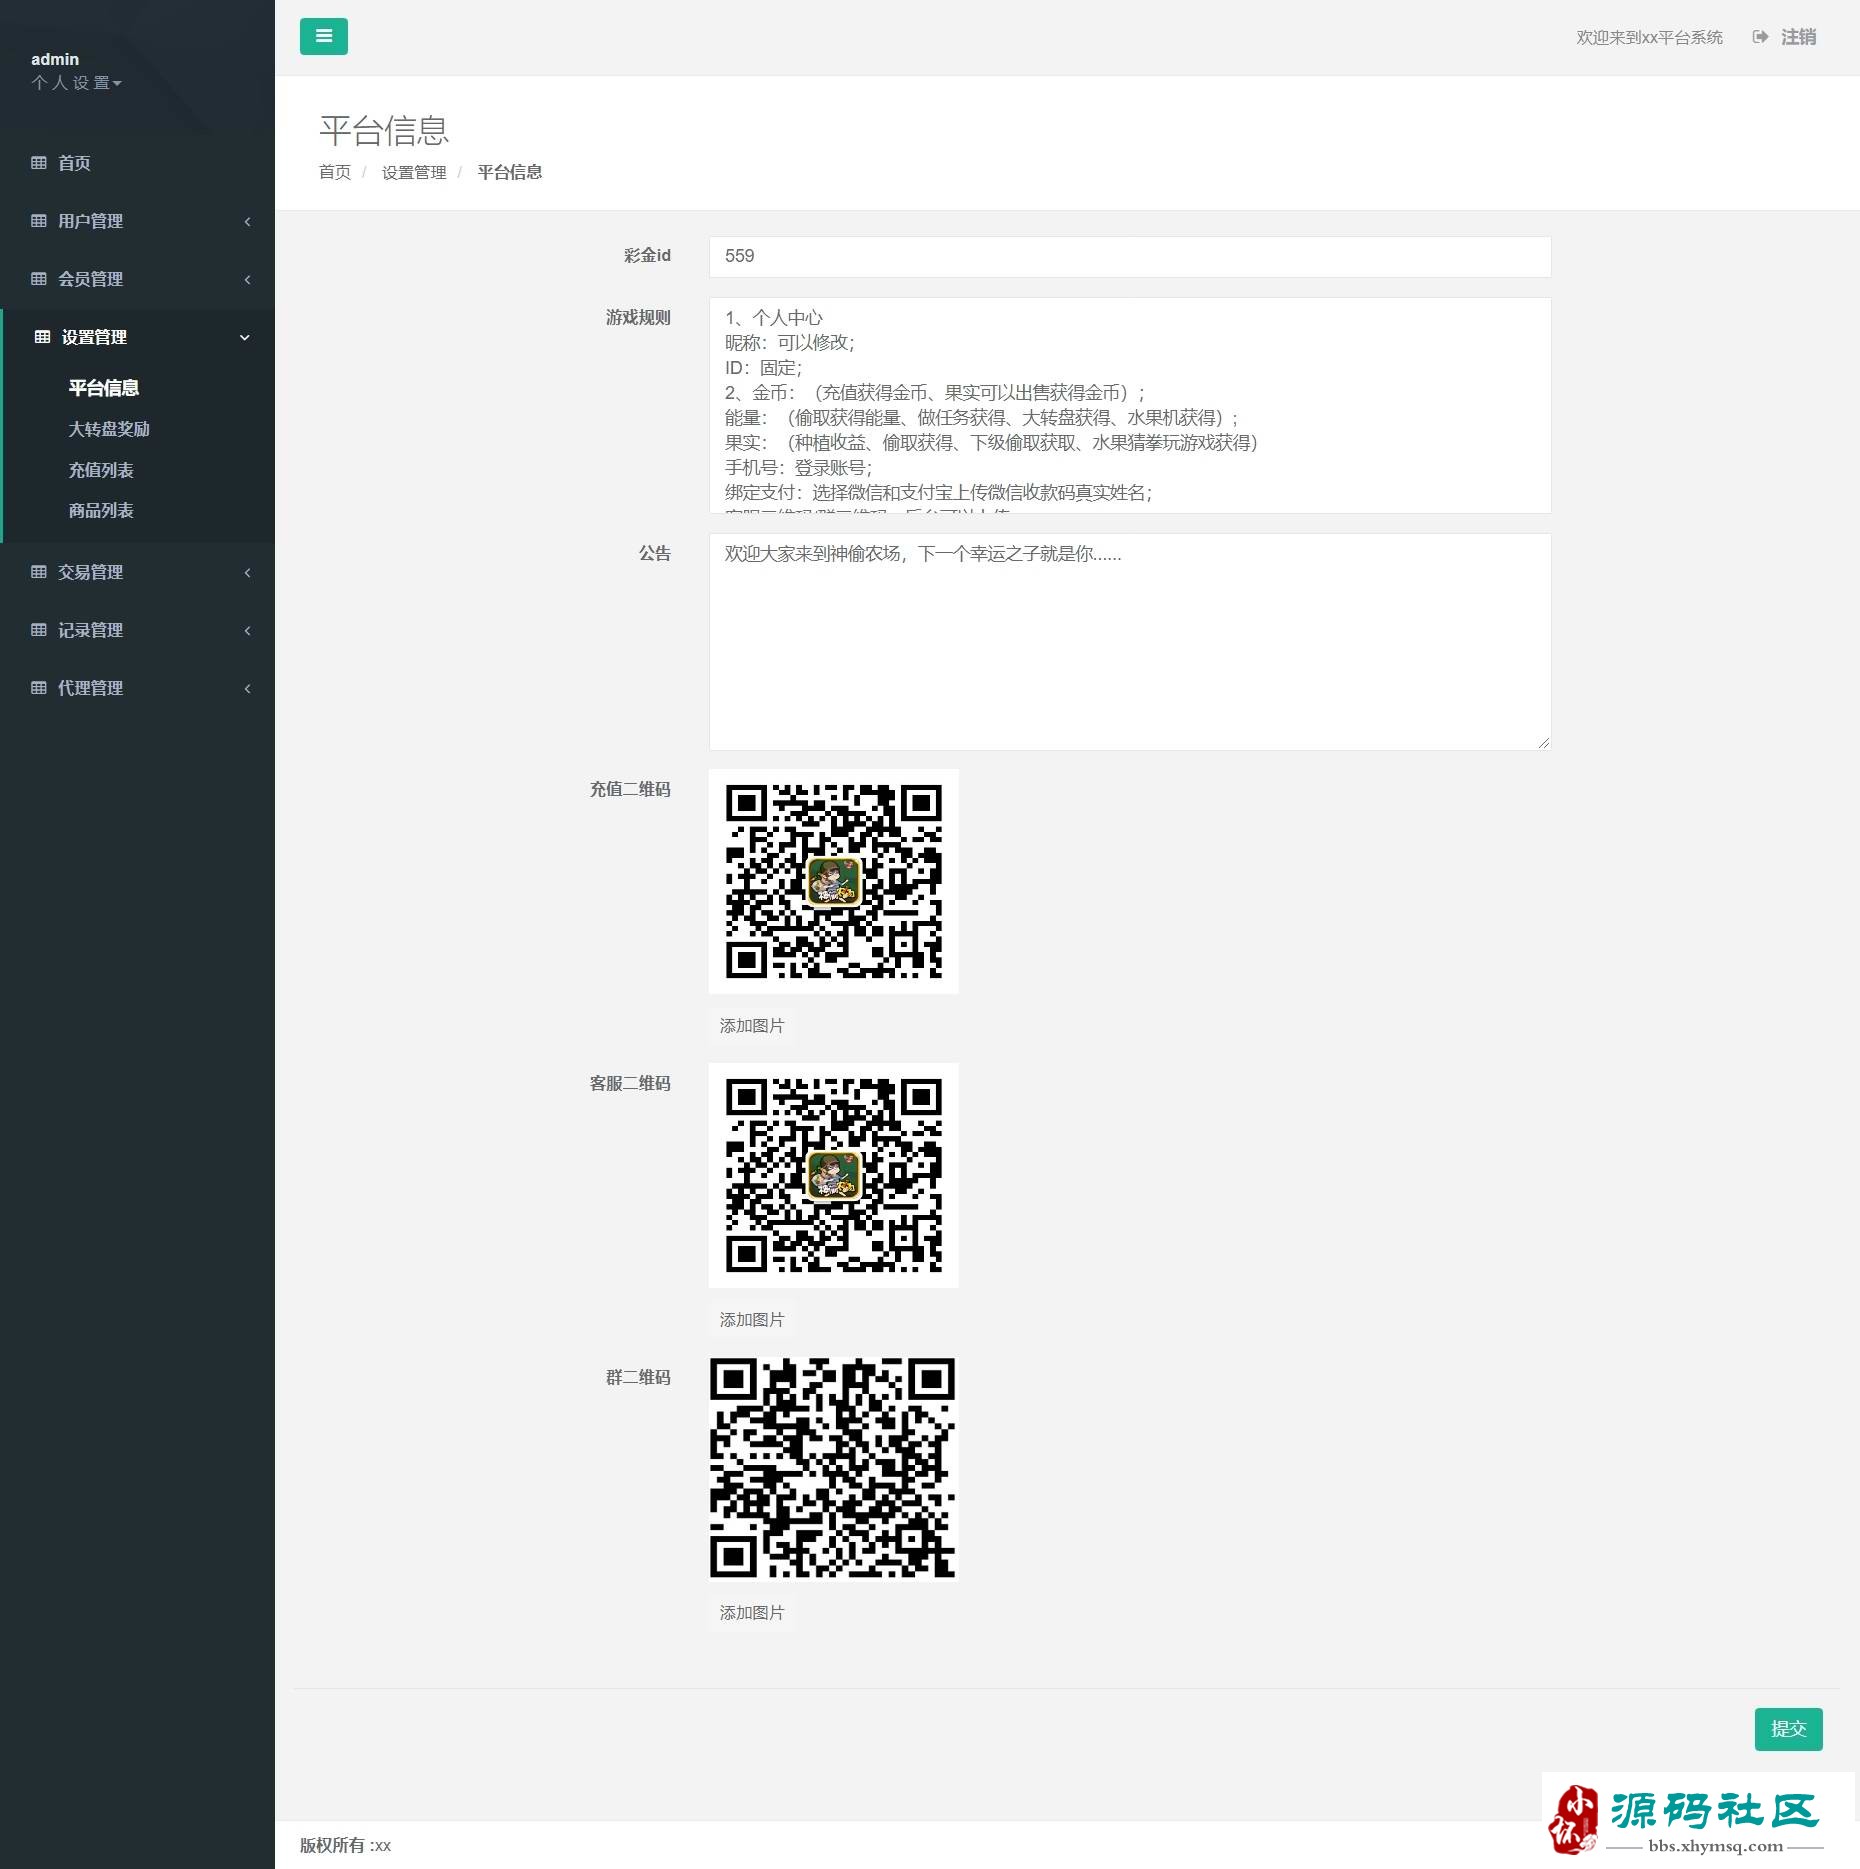Click 平台信息 in the breadcrumb
This screenshot has width=1860, height=1869.
(510, 172)
